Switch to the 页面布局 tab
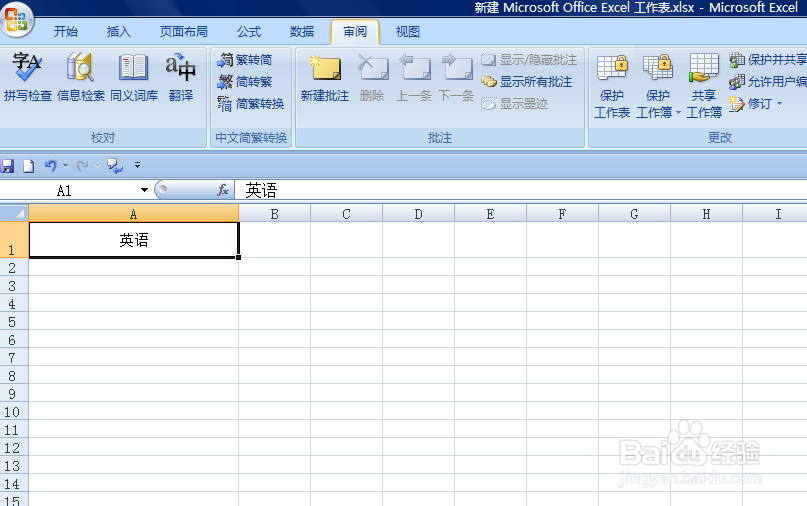This screenshot has height=506, width=807. click(x=184, y=31)
